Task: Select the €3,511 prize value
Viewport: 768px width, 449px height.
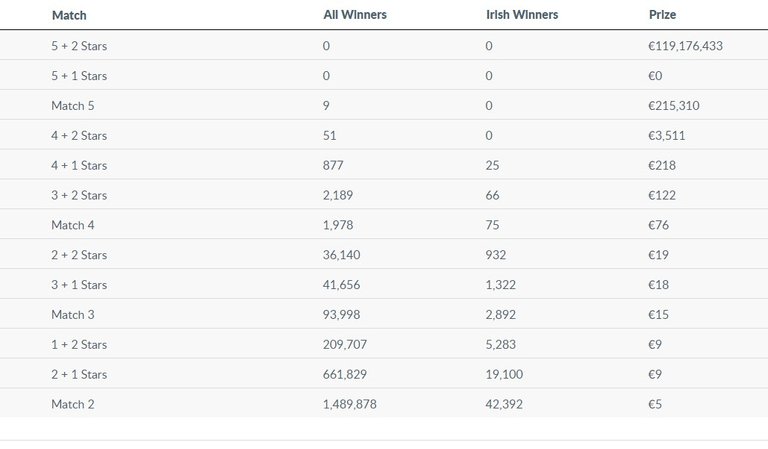Action: (672, 135)
